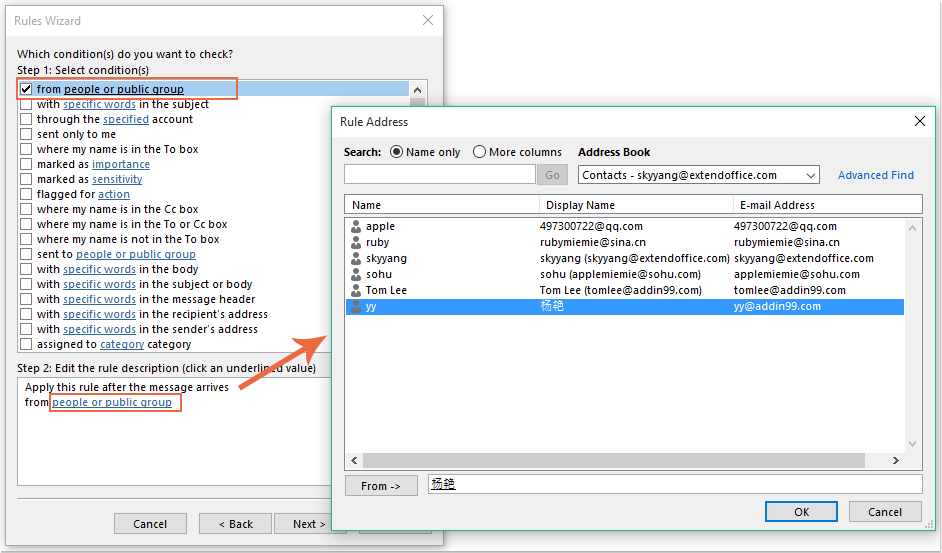The width and height of the screenshot is (942, 553).
Task: Check 'with specific words in the message header'
Action: click(x=26, y=299)
